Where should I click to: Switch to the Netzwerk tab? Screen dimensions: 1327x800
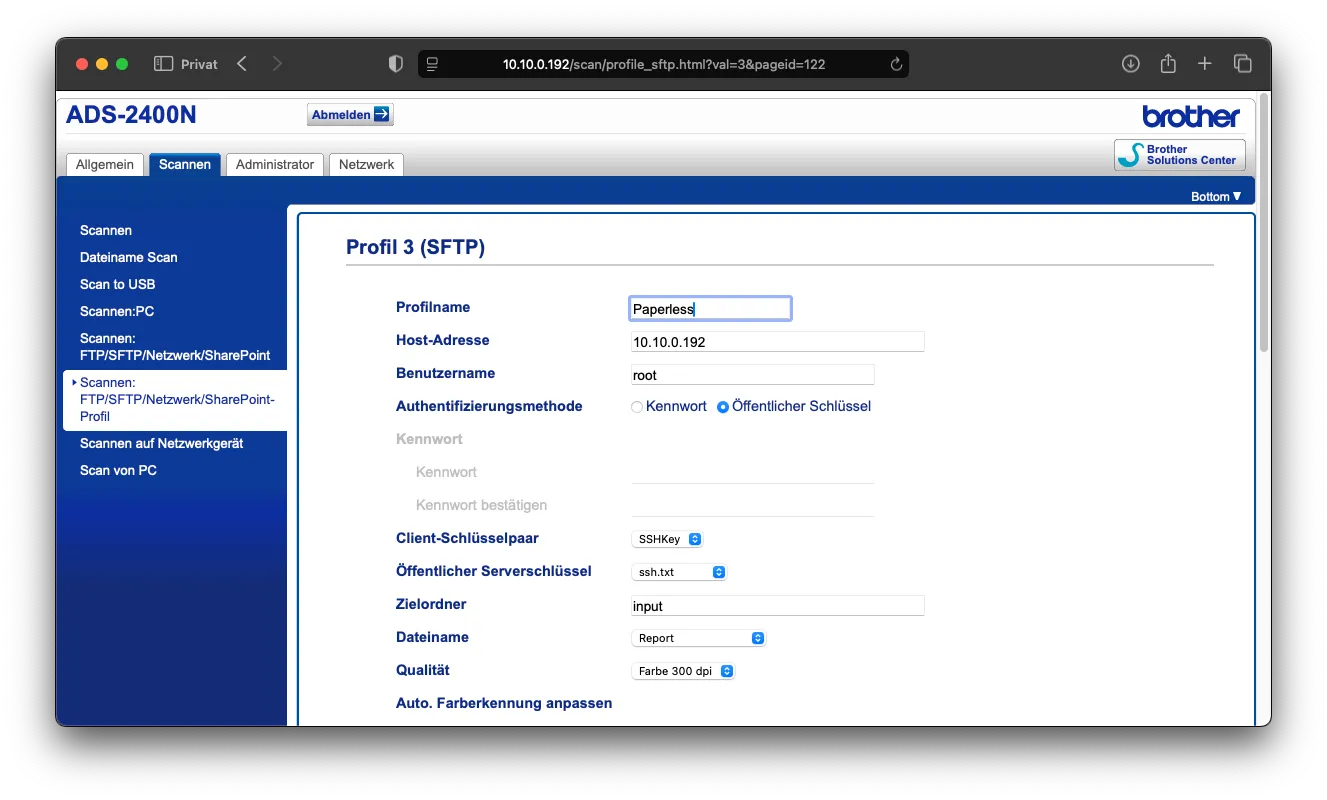pos(365,164)
